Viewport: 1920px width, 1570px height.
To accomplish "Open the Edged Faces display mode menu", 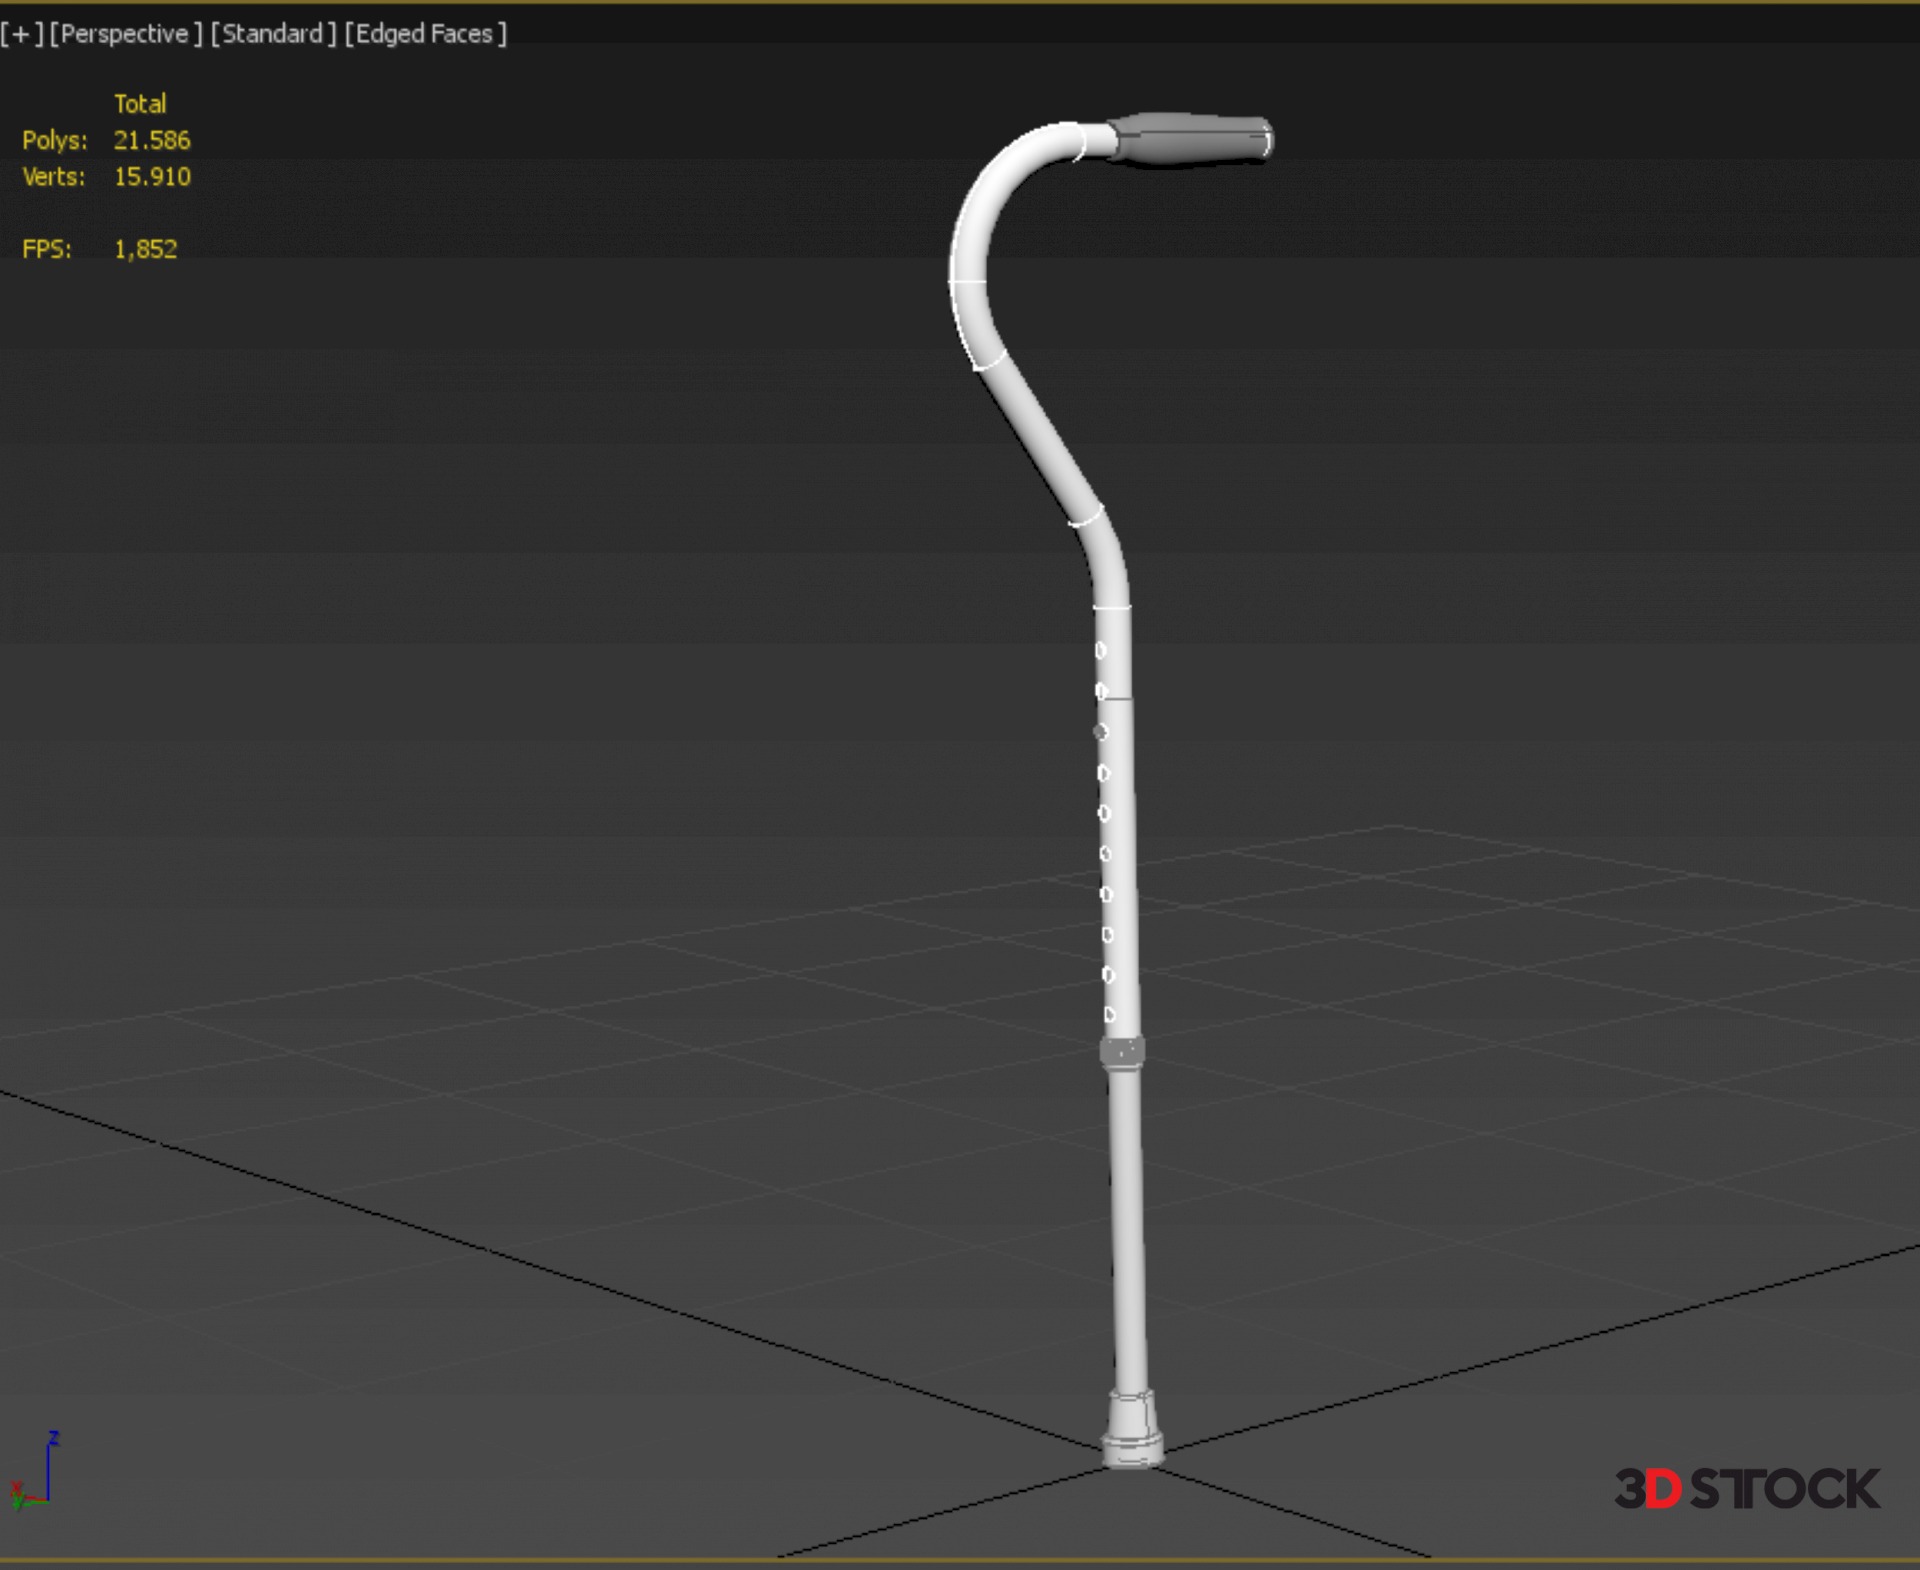I will (425, 34).
